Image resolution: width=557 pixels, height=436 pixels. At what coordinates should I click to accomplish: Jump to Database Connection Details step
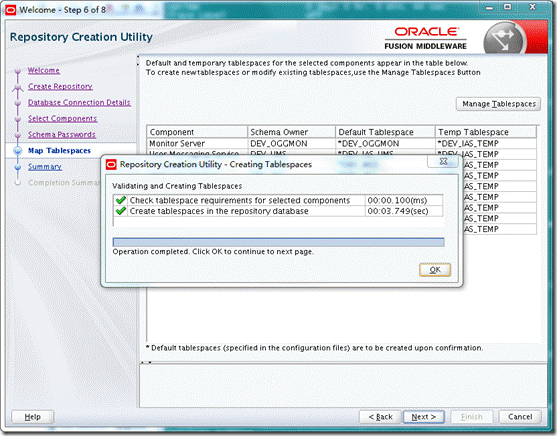(79, 102)
